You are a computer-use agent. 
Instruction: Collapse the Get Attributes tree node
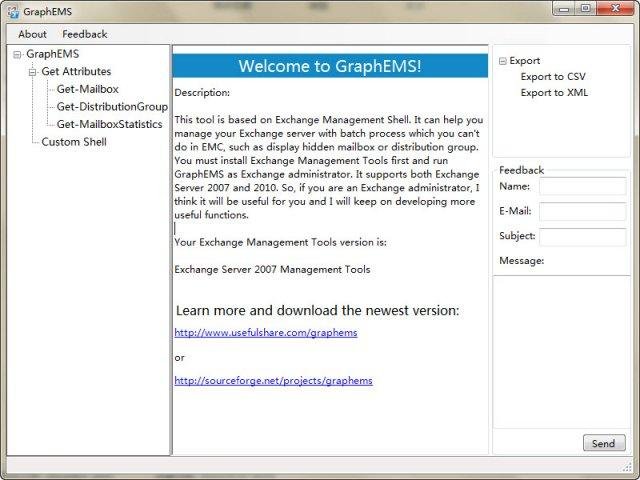tap(32, 72)
